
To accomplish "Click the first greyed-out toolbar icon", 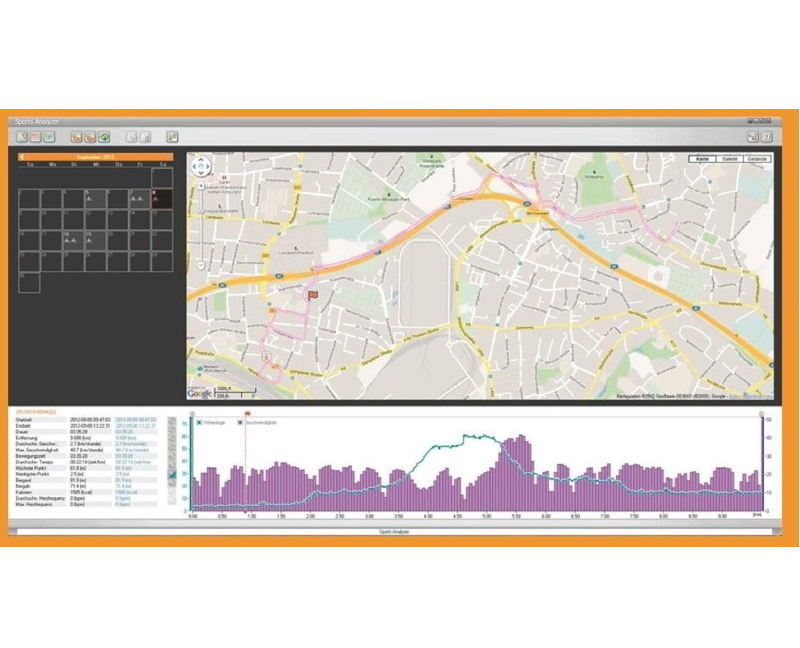I will pyautogui.click(x=132, y=137).
